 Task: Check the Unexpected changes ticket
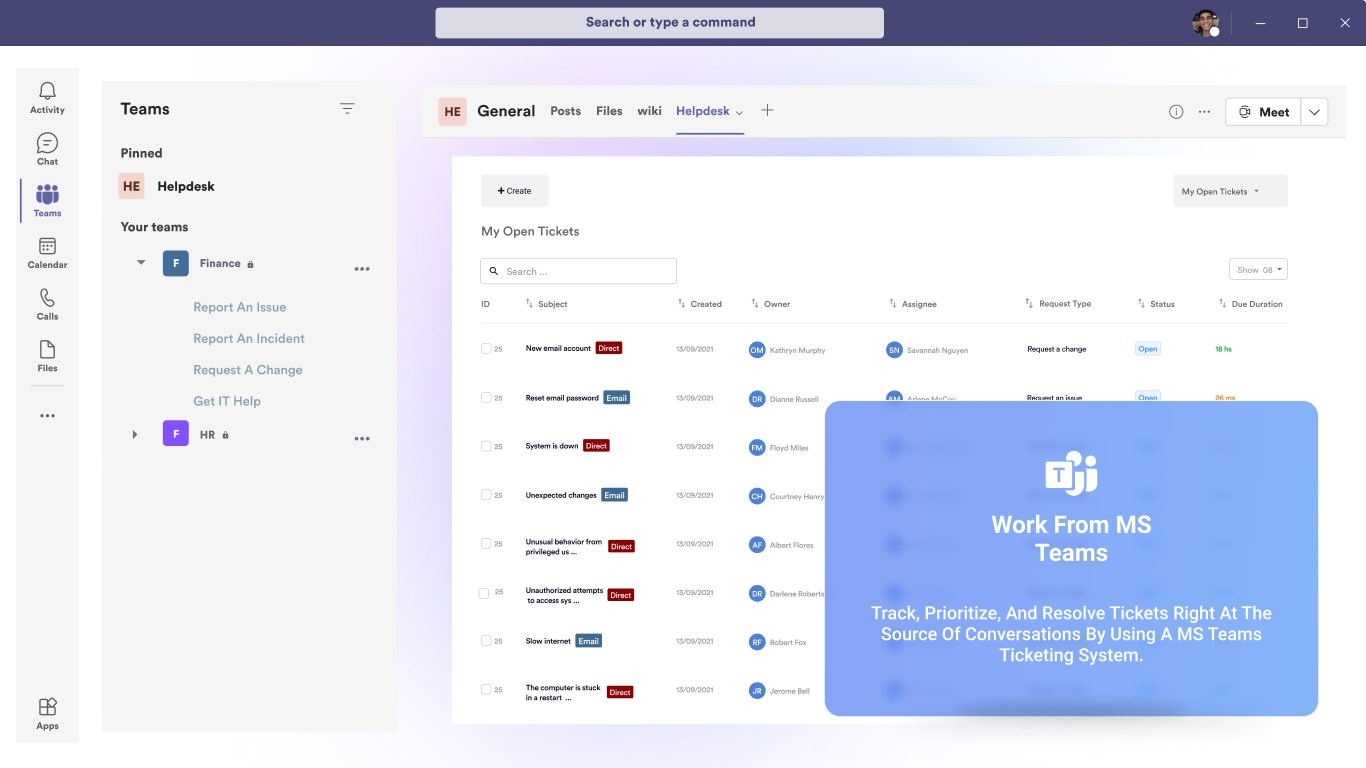(x=486, y=495)
